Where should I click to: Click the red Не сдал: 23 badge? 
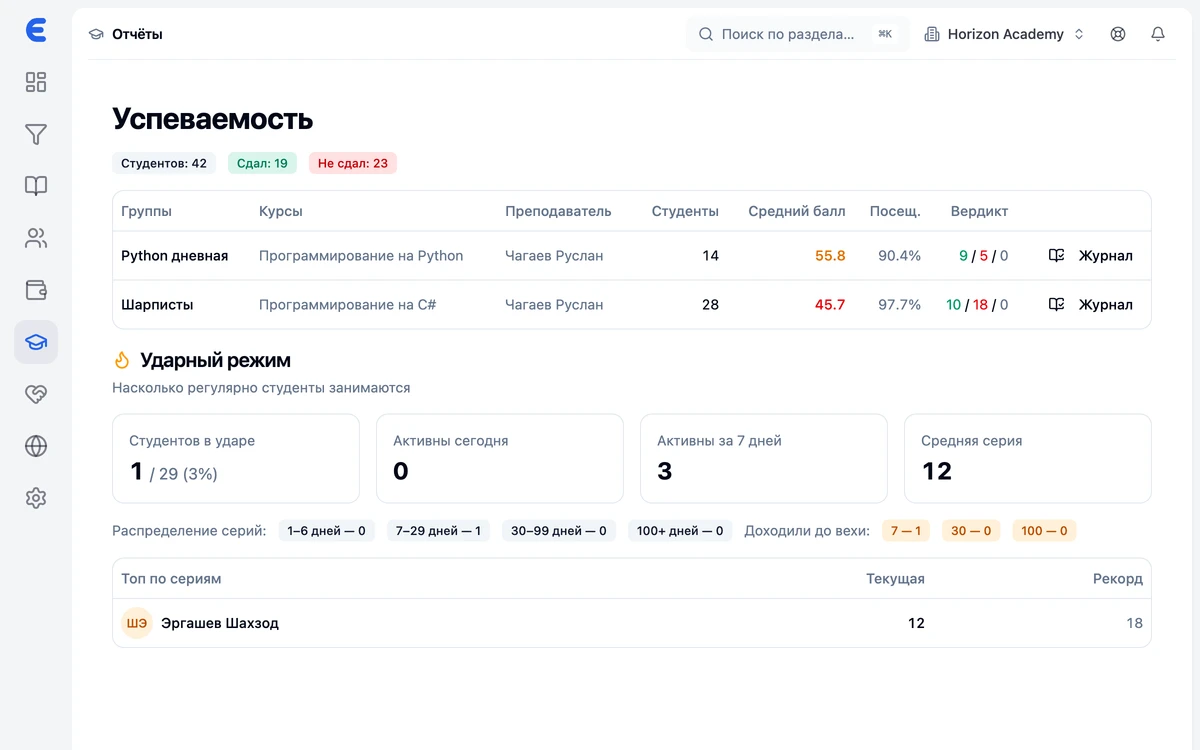point(353,163)
